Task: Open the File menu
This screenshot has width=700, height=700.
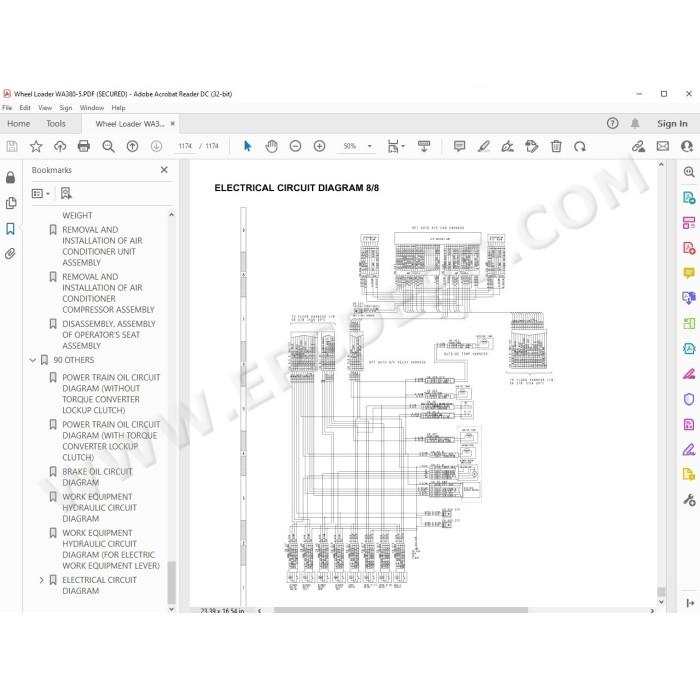Action: (x=7, y=108)
